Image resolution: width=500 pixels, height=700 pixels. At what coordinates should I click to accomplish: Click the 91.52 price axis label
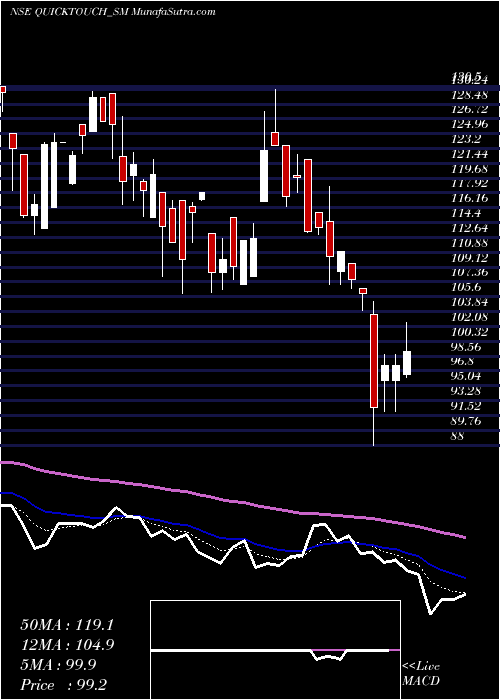pyautogui.click(x=467, y=406)
